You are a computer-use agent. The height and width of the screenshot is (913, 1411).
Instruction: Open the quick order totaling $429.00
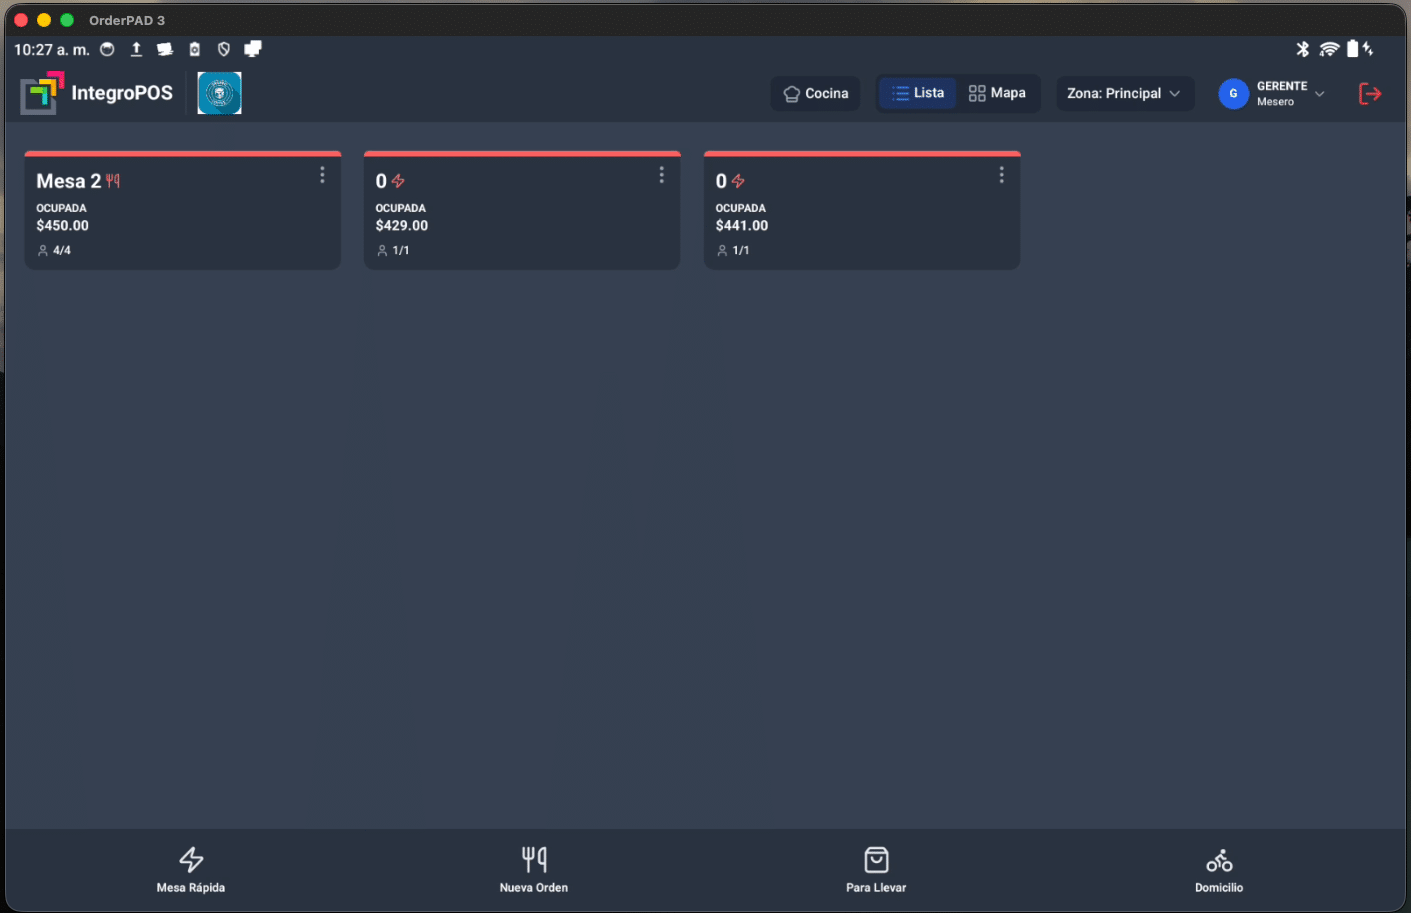[521, 220]
